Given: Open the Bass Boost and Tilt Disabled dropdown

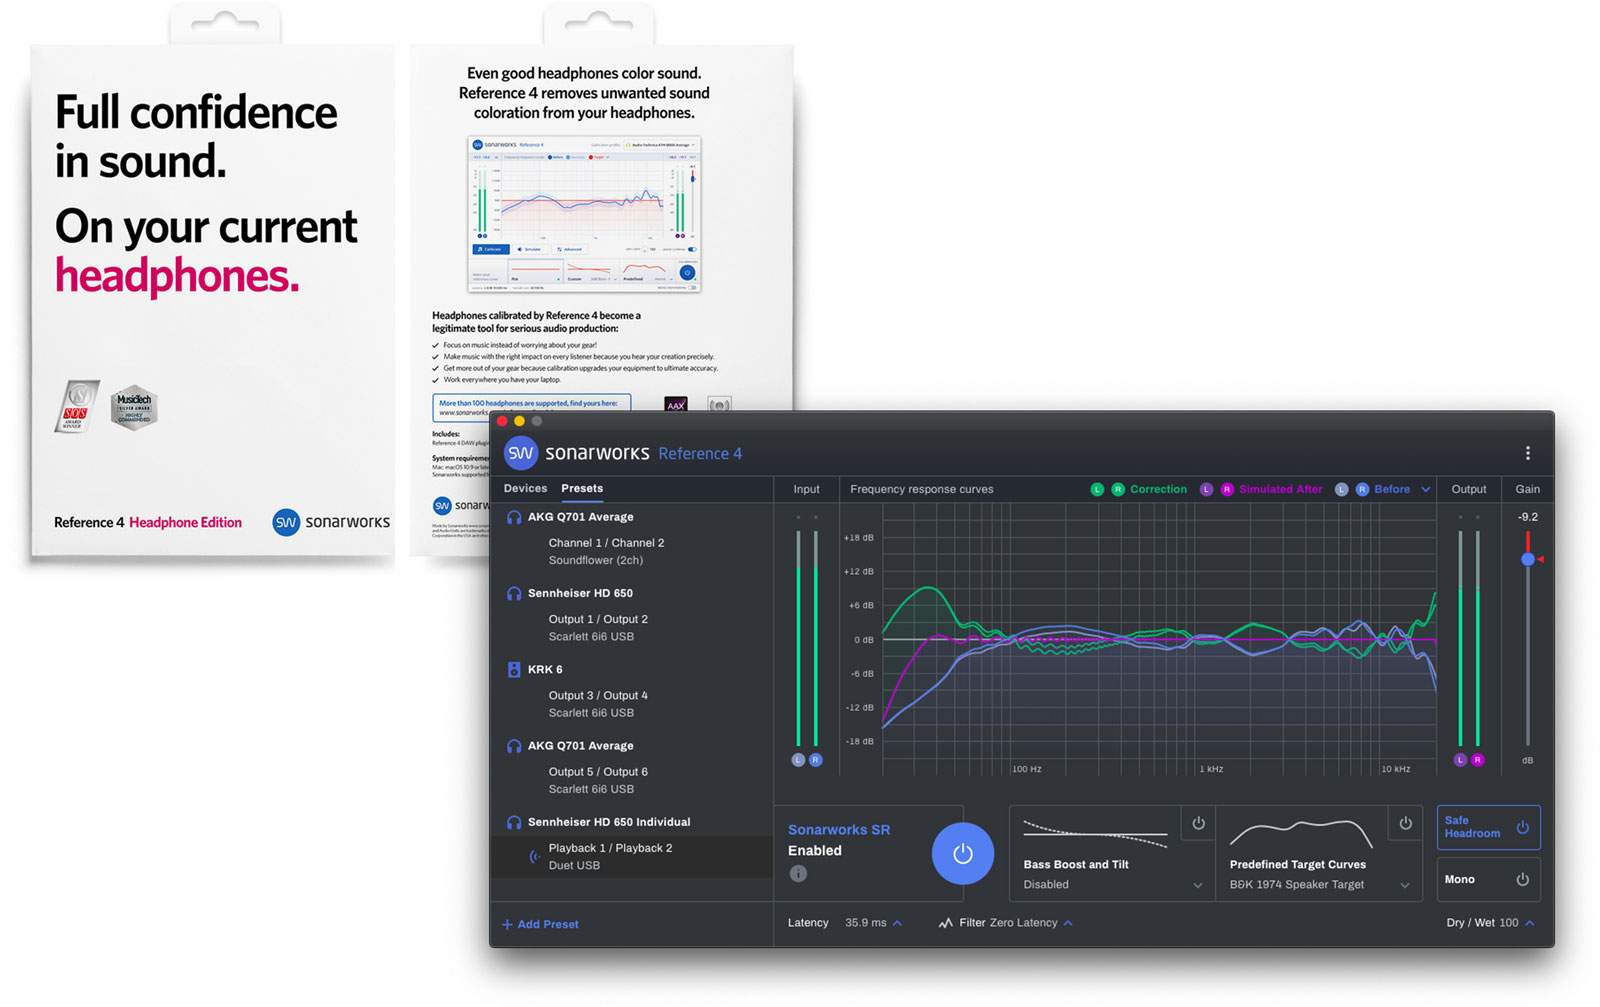Looking at the screenshot, I should point(1112,885).
